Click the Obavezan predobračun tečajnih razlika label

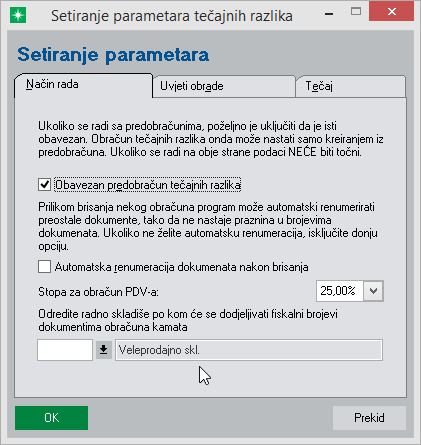tap(148, 185)
